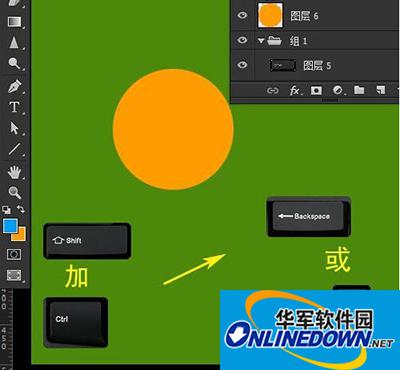
Task: Click the orange circle on canvas
Action: tap(173, 129)
